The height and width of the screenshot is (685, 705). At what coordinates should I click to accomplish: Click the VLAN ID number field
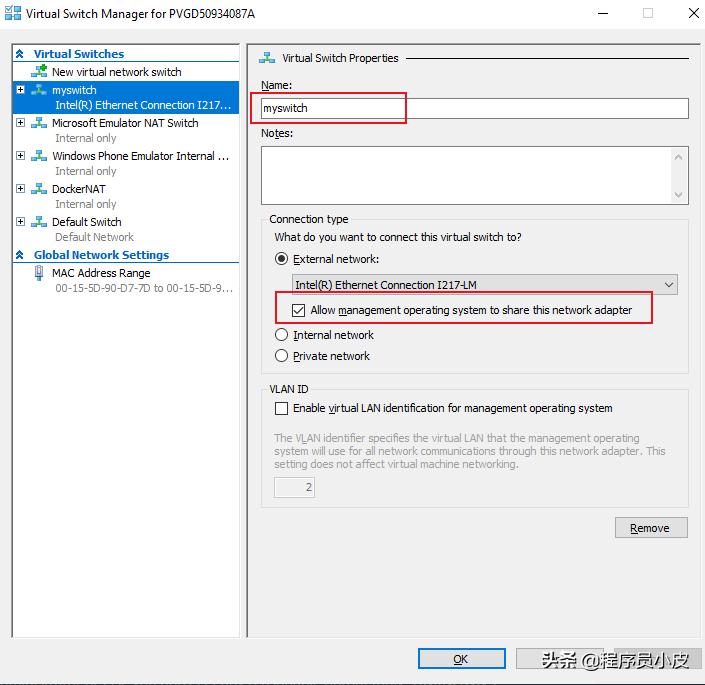pyautogui.click(x=294, y=487)
